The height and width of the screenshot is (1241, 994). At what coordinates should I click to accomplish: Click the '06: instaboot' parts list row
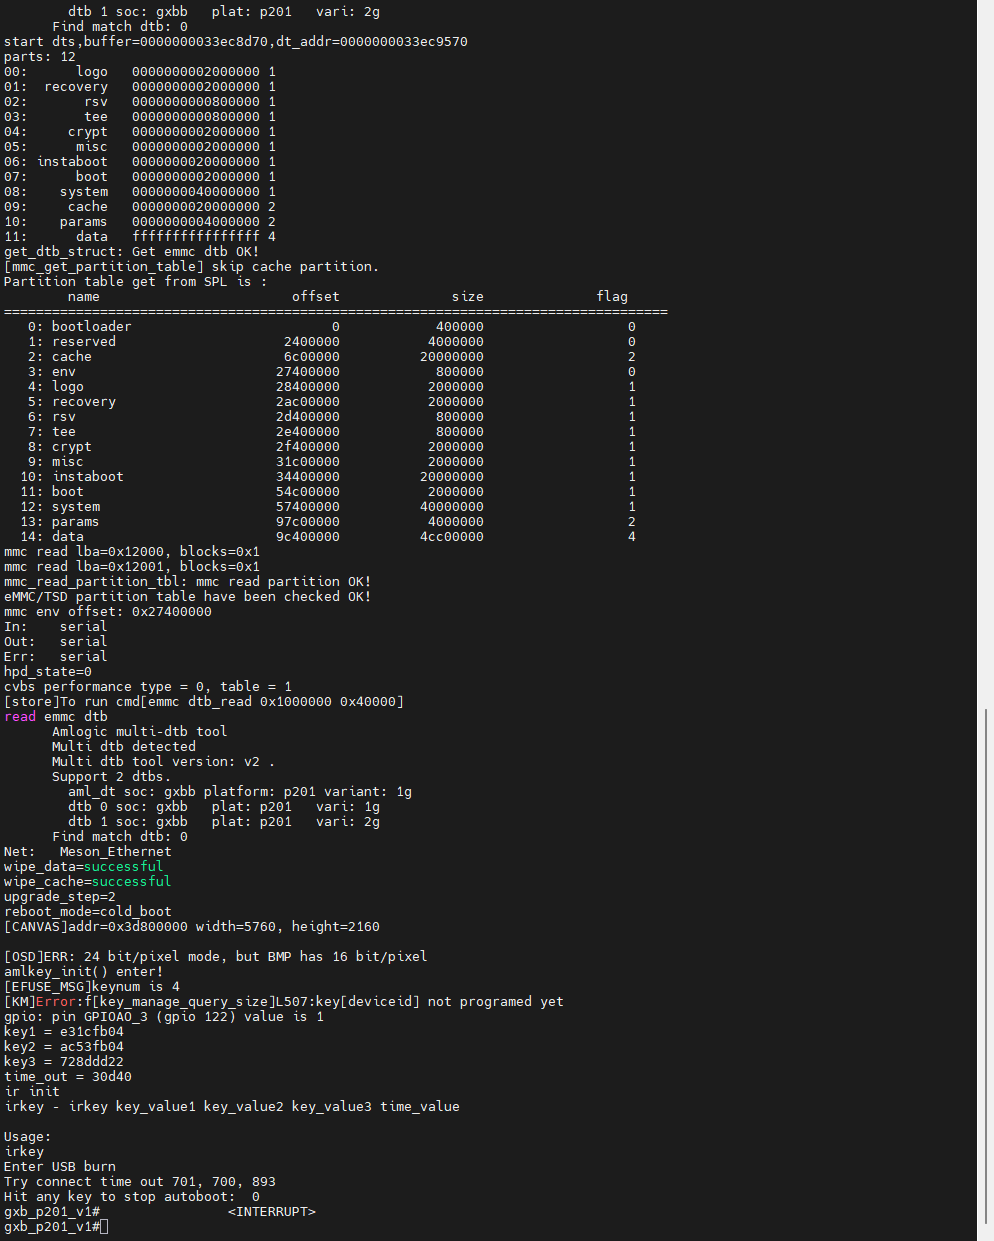(x=140, y=162)
